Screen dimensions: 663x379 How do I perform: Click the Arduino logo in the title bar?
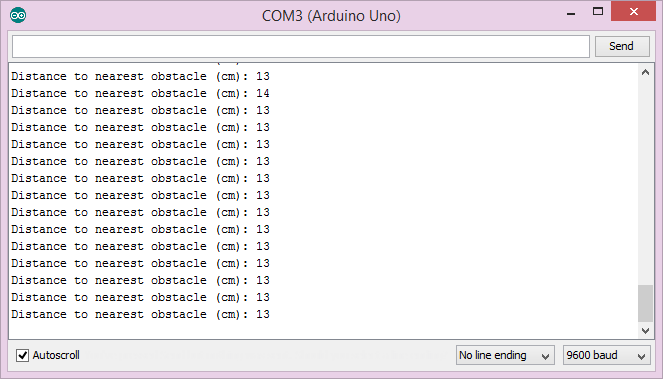point(18,16)
